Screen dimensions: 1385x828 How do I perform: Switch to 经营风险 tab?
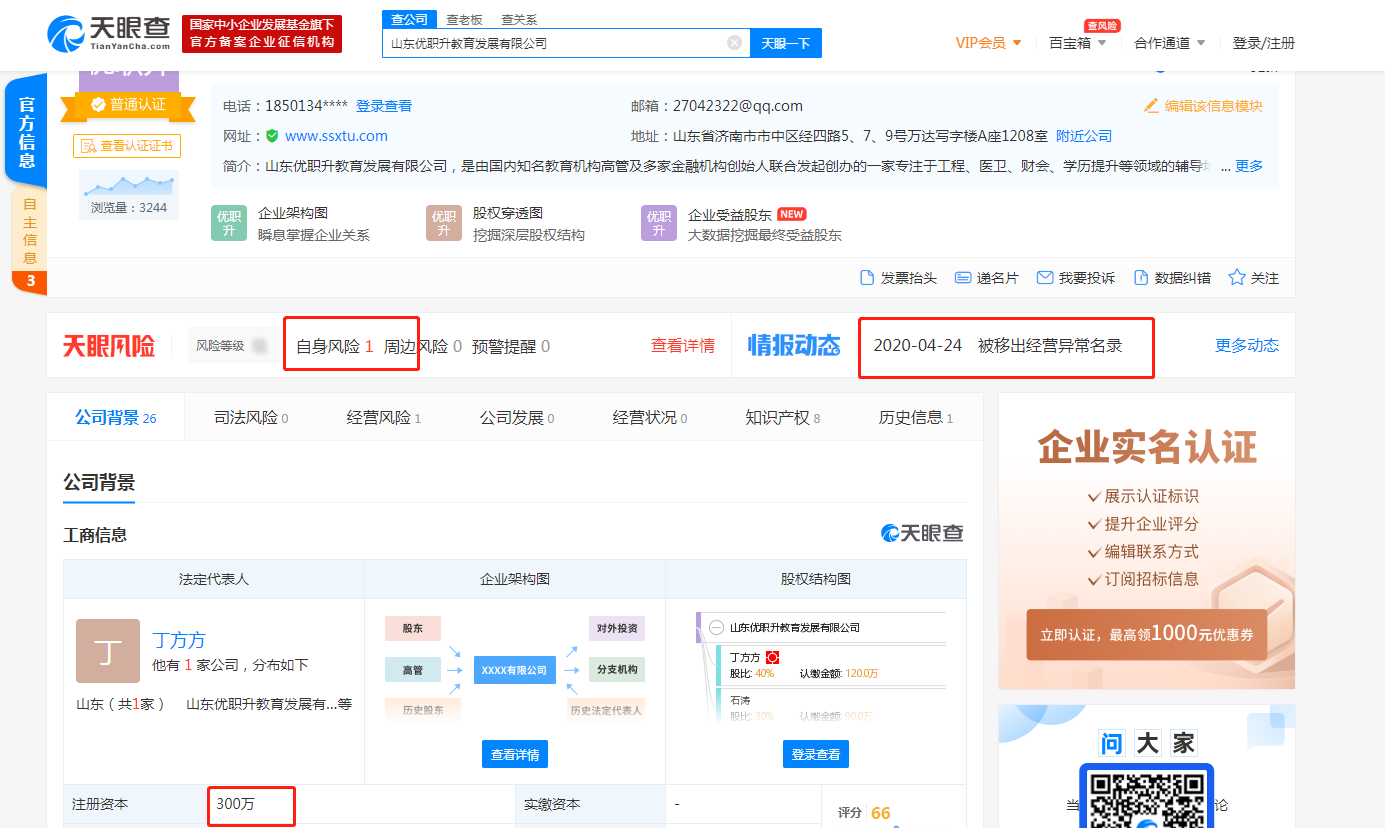pyautogui.click(x=384, y=418)
